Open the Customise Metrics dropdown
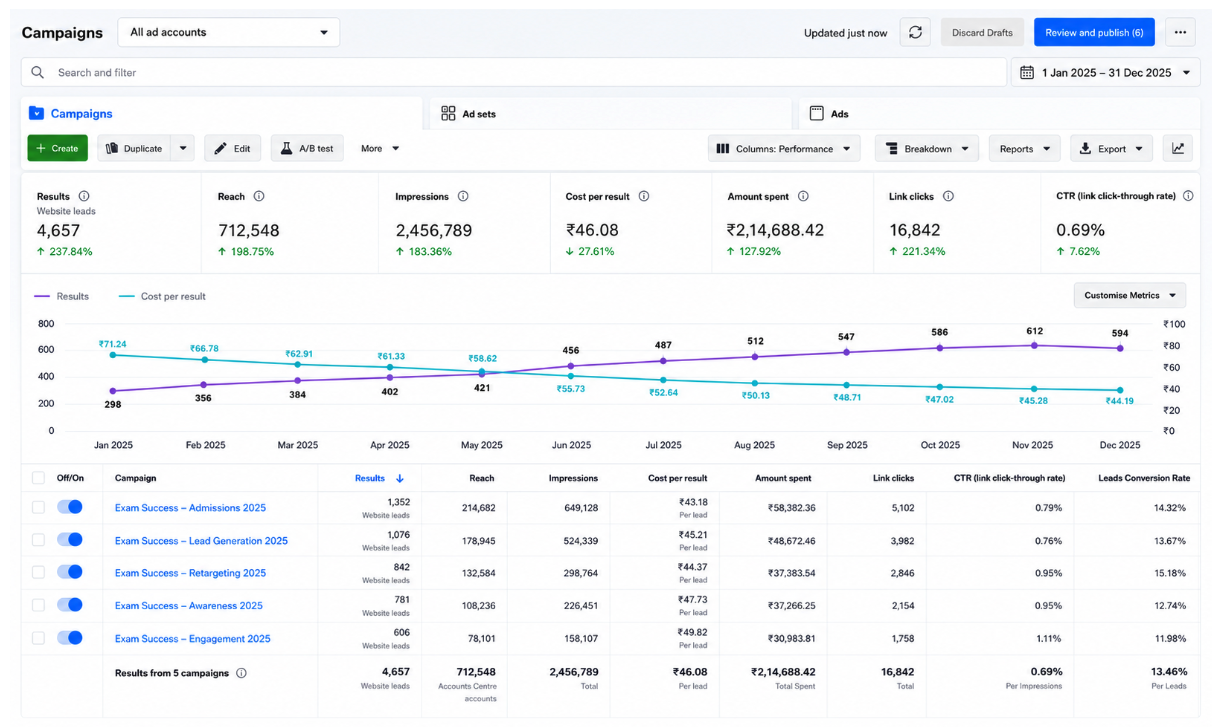The image size is (1212, 727). pos(1130,295)
